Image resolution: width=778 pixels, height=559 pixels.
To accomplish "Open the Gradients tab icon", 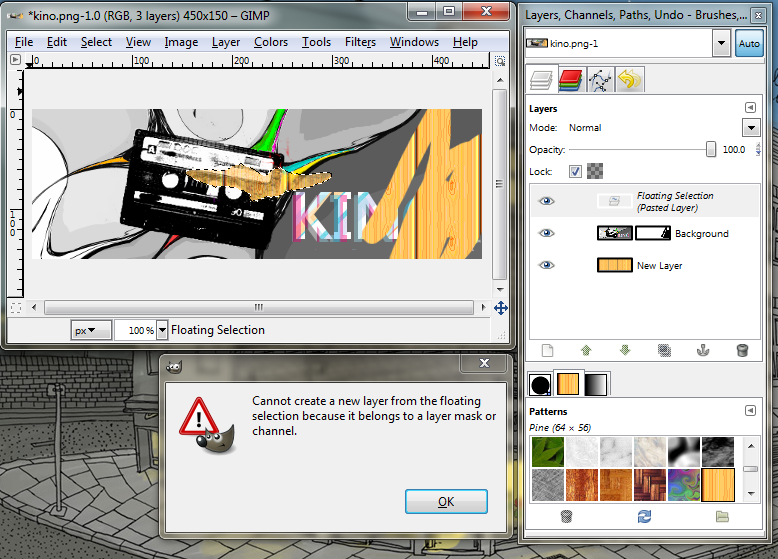I will pos(595,384).
